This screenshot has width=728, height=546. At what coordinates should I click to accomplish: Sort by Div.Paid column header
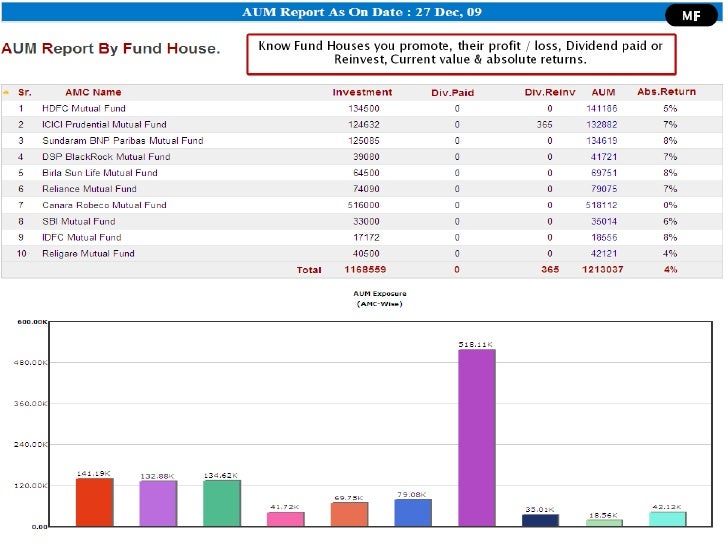click(x=453, y=92)
